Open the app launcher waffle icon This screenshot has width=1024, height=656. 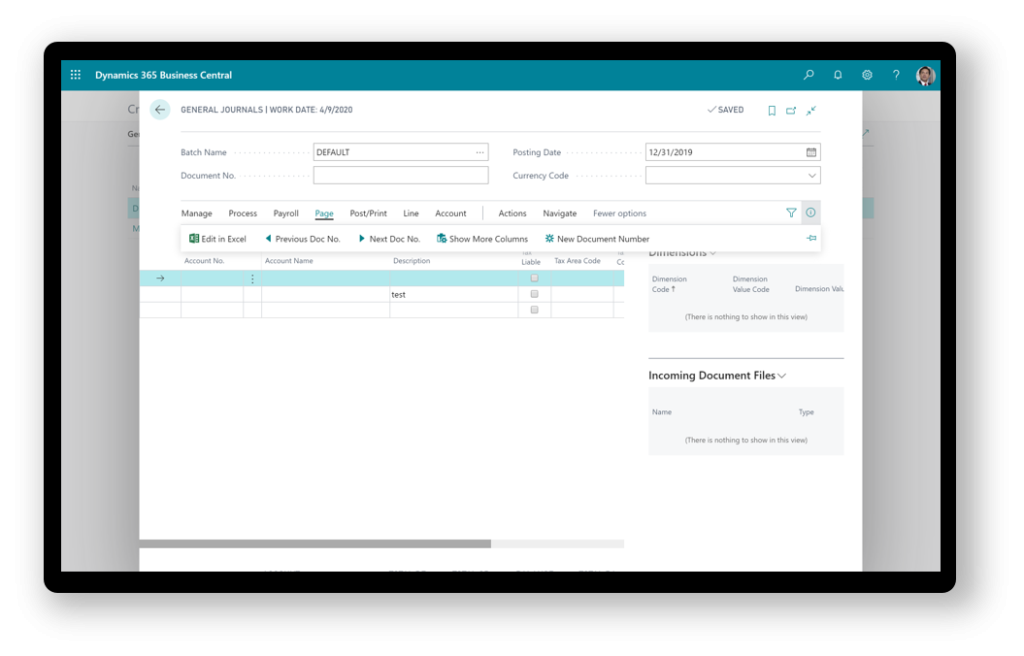[76, 75]
